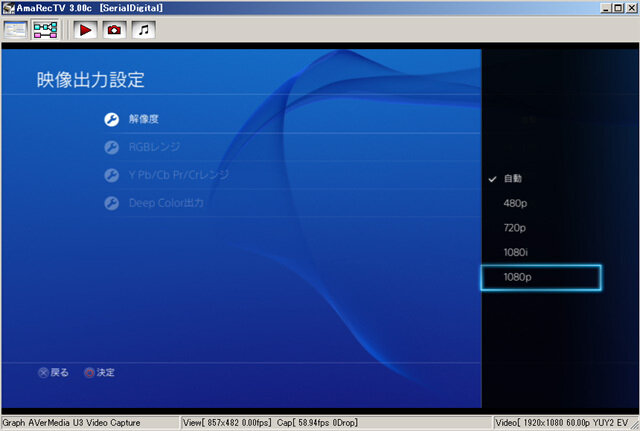Open the RGBレンジ setting row

pos(292,147)
